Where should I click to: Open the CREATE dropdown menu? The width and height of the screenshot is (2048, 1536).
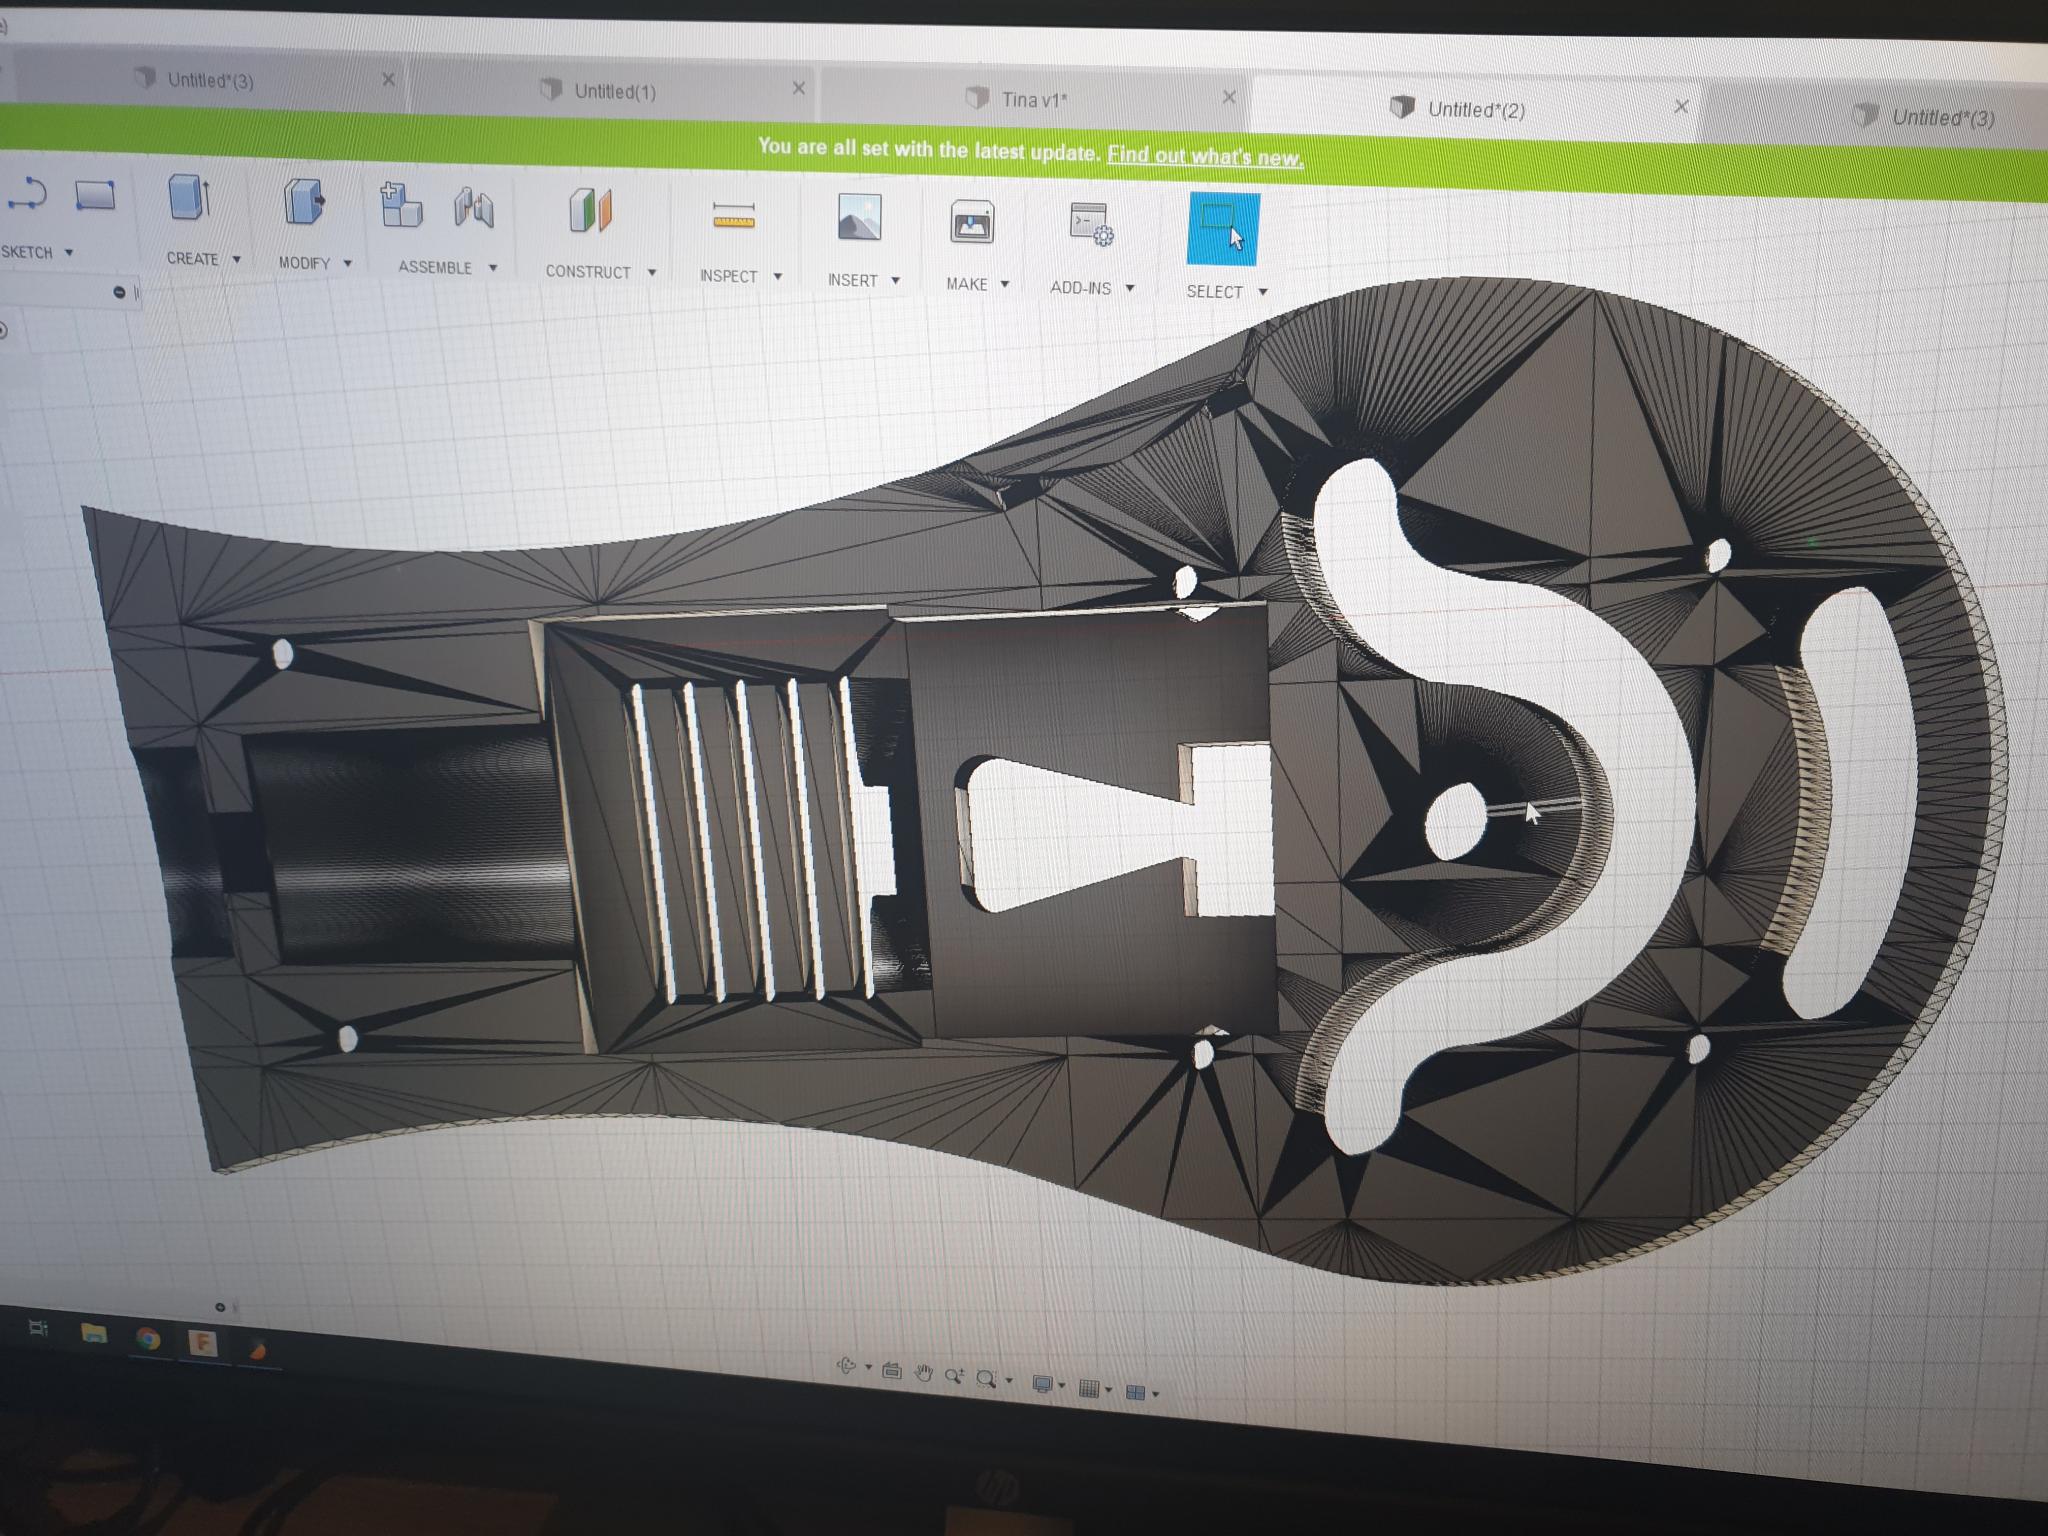tap(204, 258)
